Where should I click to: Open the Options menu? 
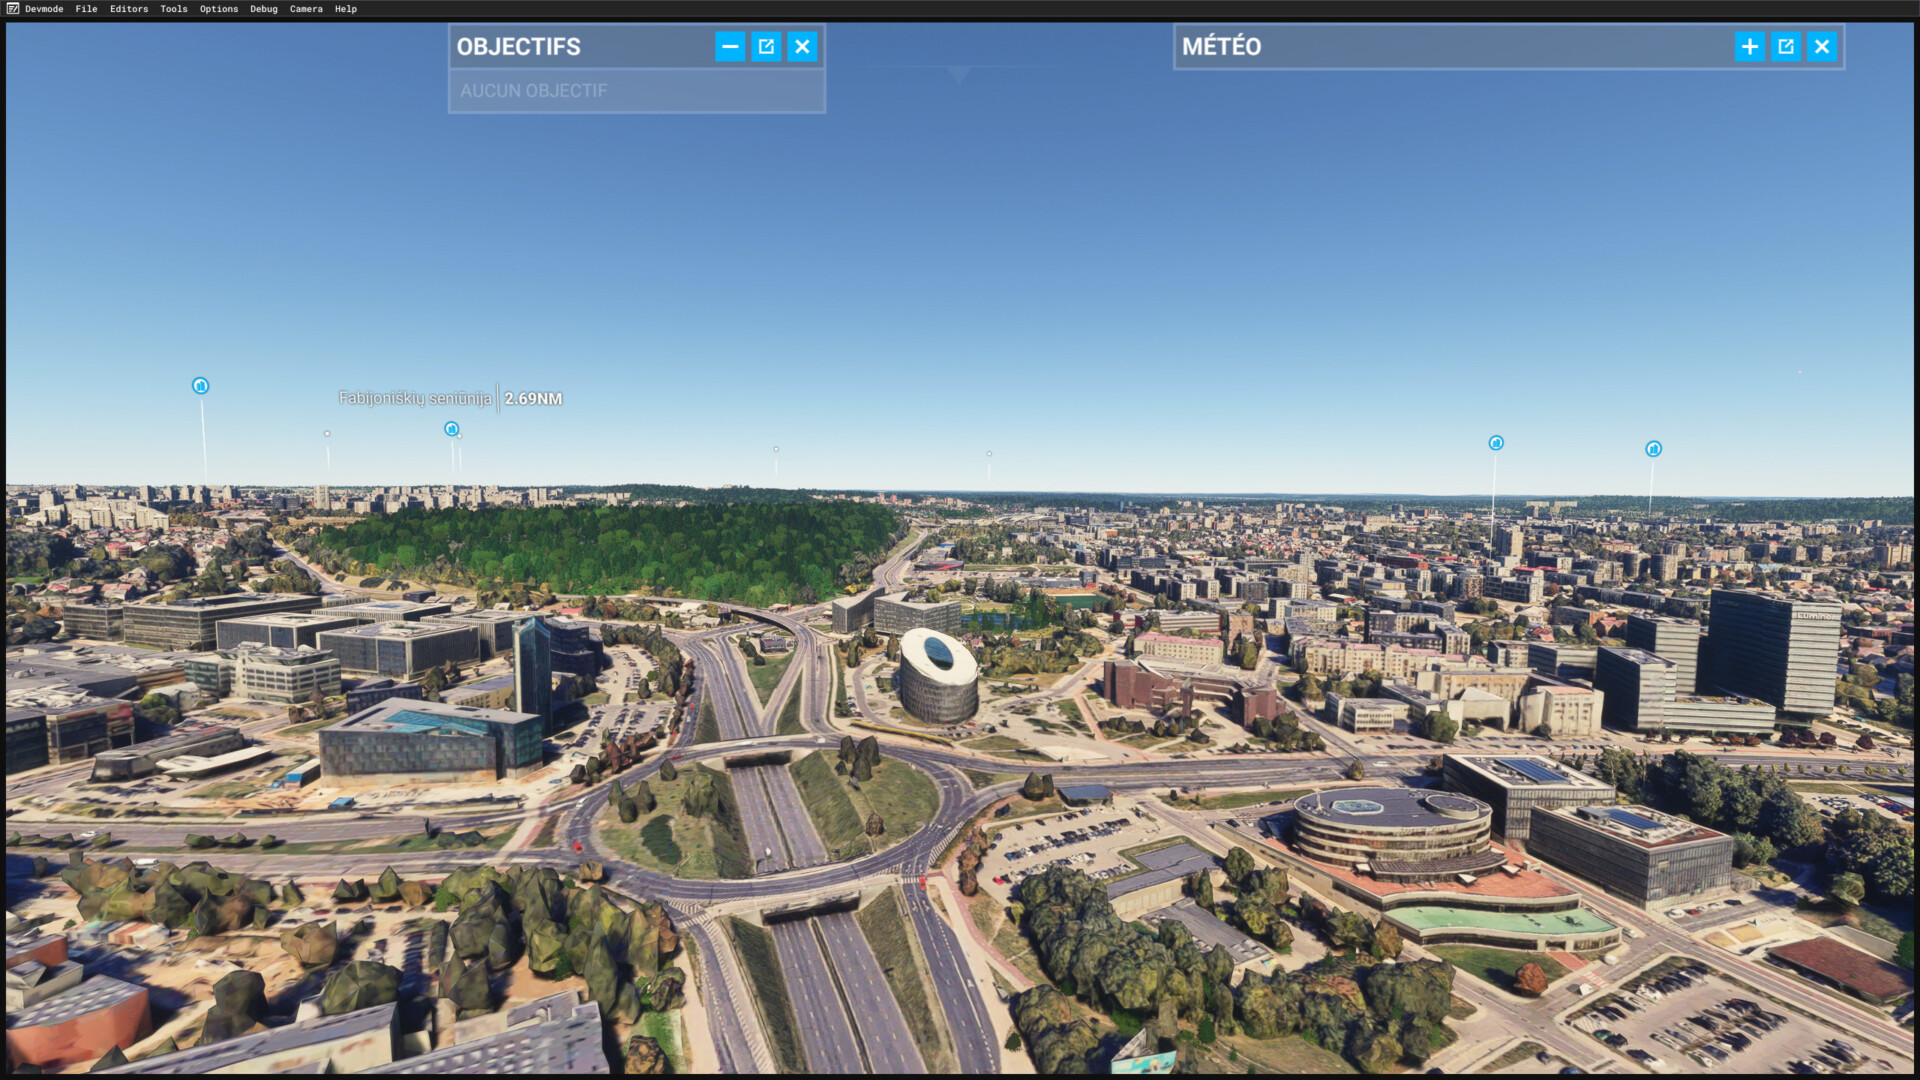[219, 9]
